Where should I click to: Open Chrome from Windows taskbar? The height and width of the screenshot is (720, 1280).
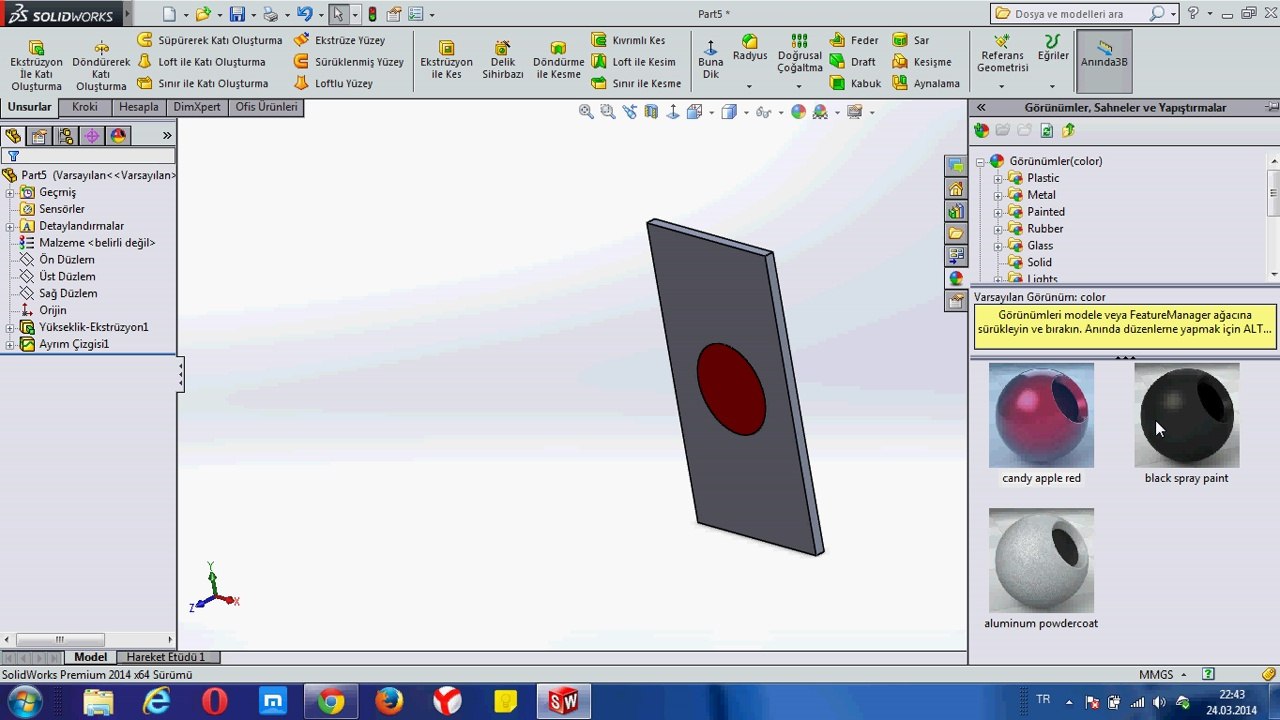click(331, 702)
